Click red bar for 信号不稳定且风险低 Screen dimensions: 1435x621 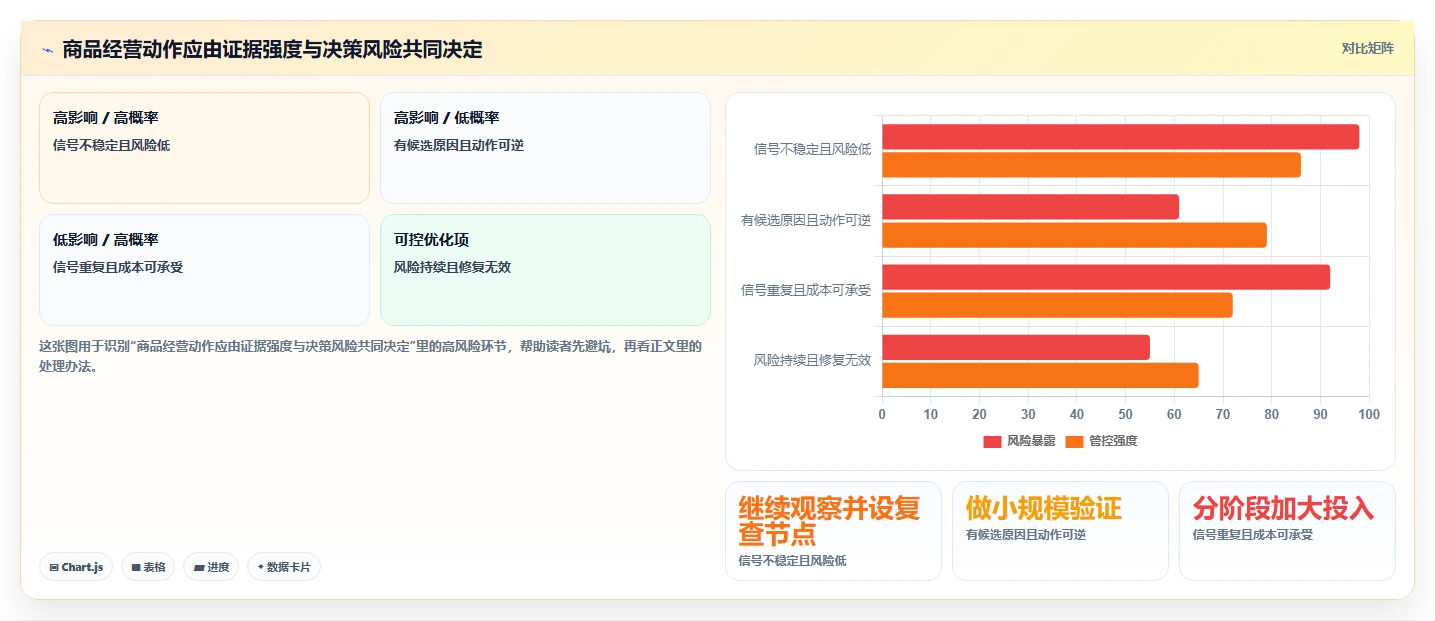pos(1120,137)
